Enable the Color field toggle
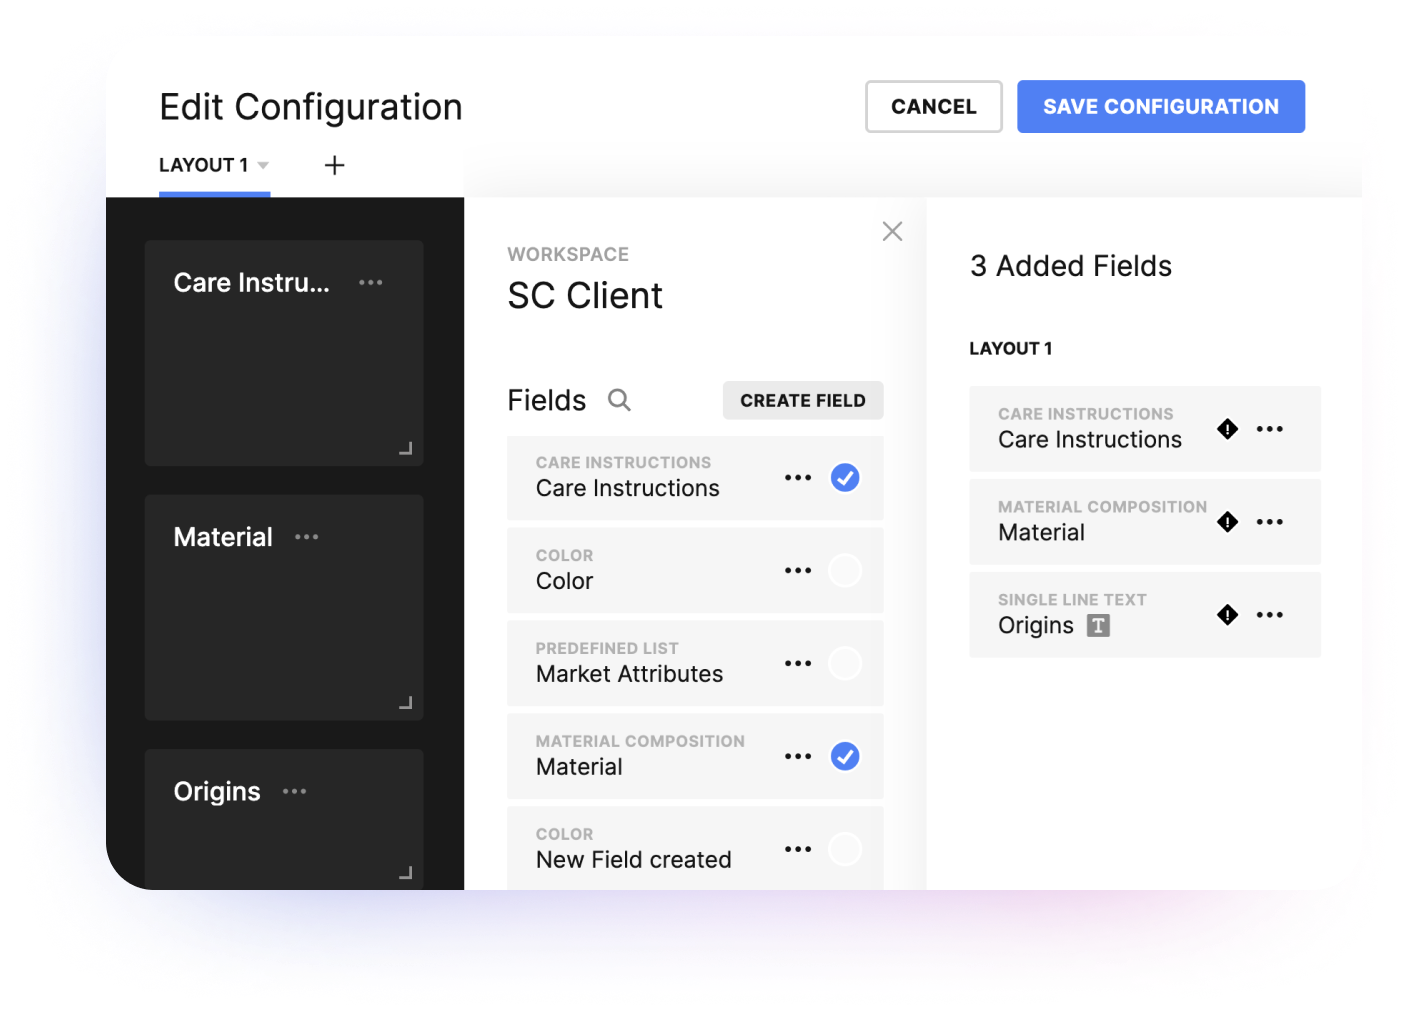 [x=845, y=570]
